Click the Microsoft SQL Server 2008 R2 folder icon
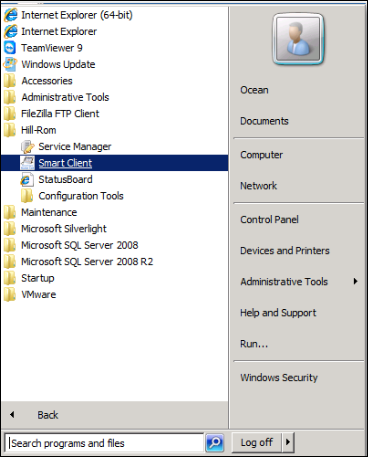Image resolution: width=368 pixels, height=457 pixels. coord(10,261)
